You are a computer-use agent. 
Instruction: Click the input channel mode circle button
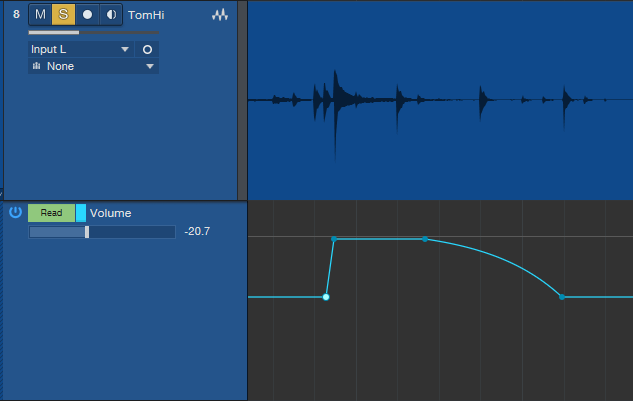147,49
